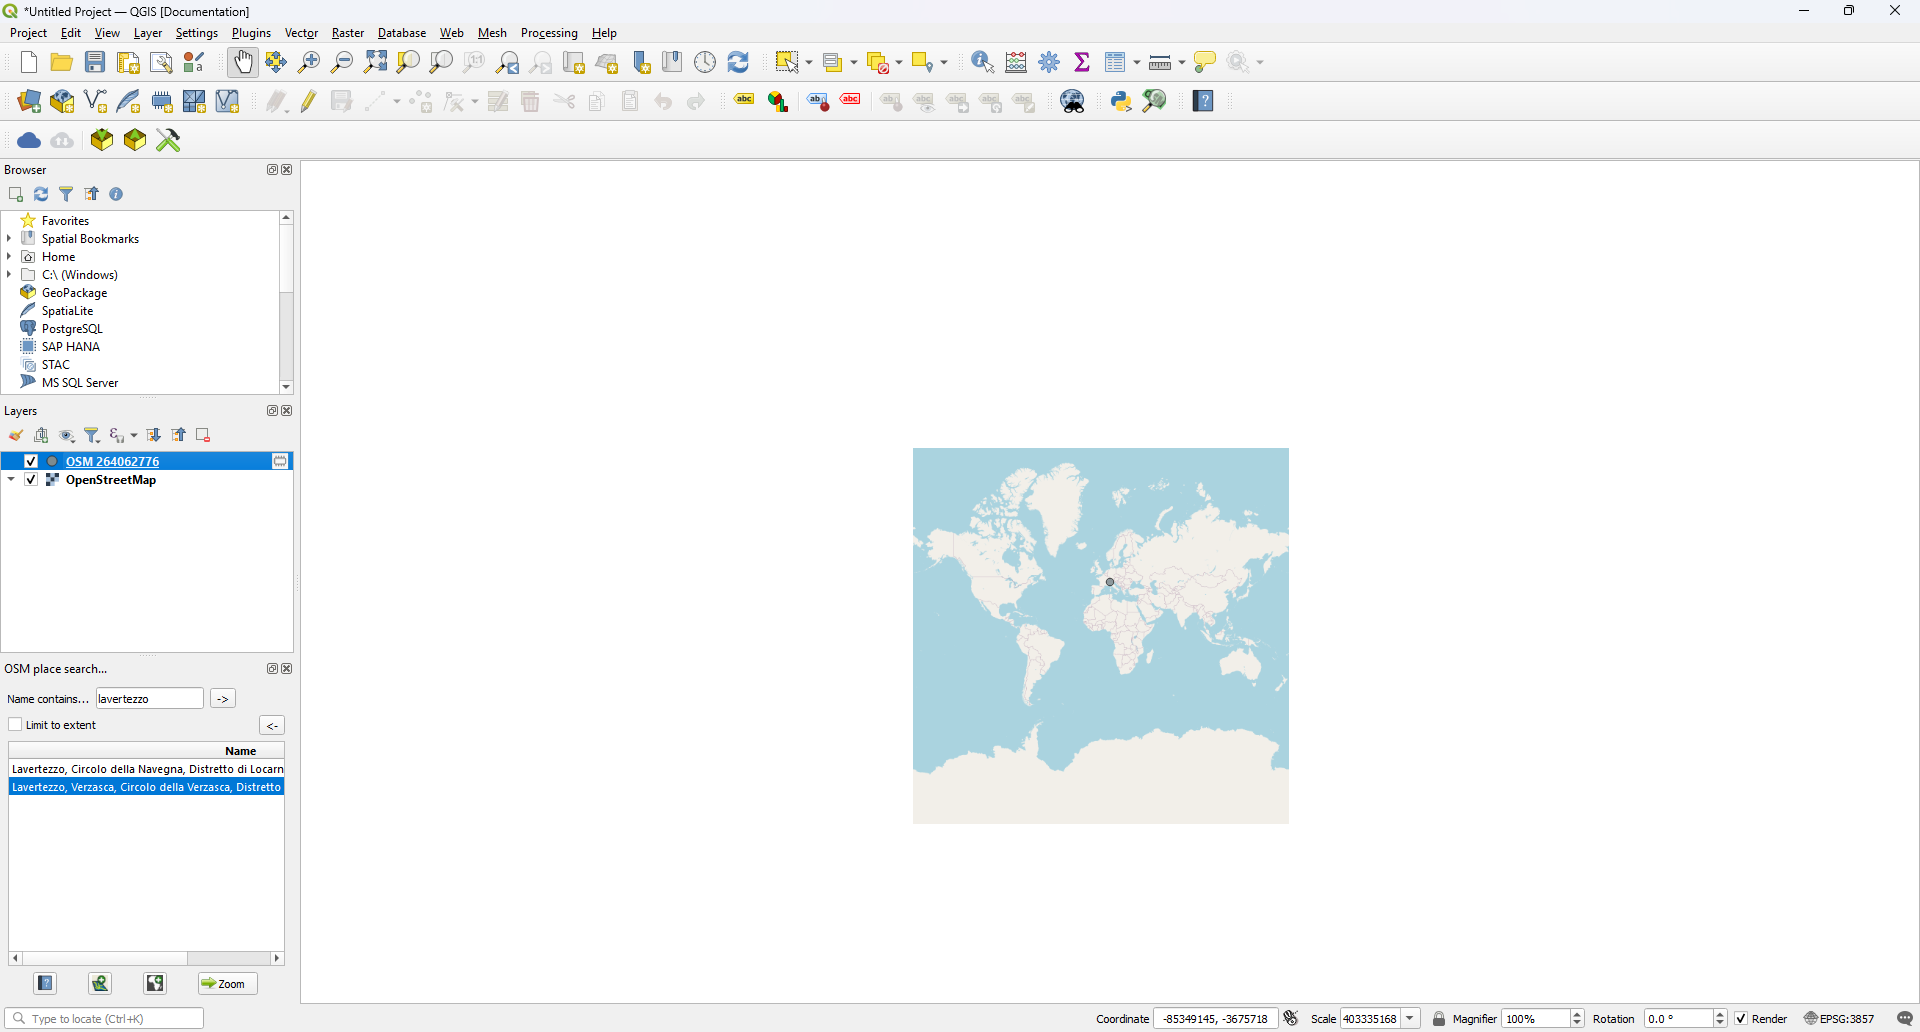Viewport: 1920px width, 1032px height.
Task: Click the Zoom Full extent icon
Action: coord(376,62)
